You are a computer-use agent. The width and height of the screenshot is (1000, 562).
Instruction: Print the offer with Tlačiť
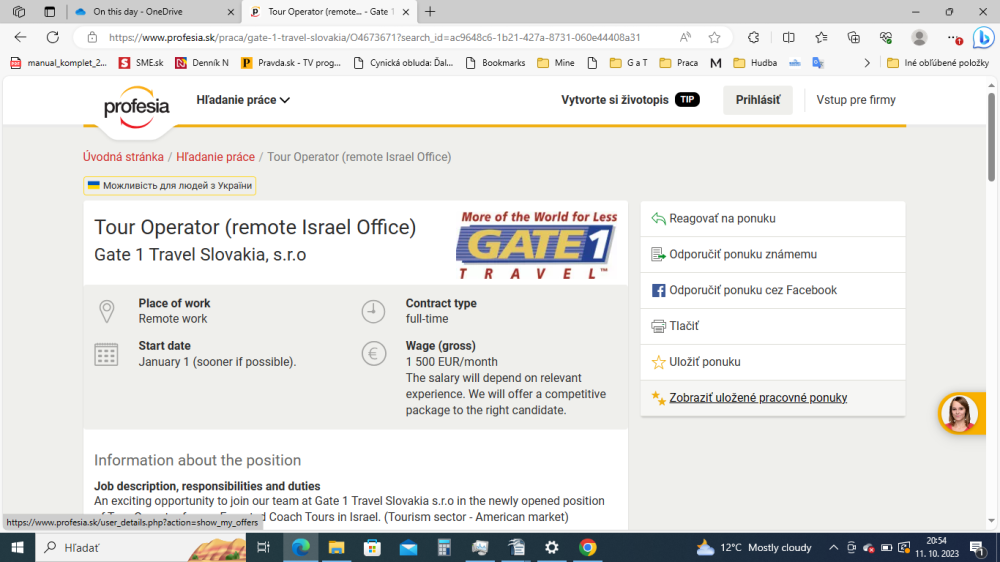773,326
